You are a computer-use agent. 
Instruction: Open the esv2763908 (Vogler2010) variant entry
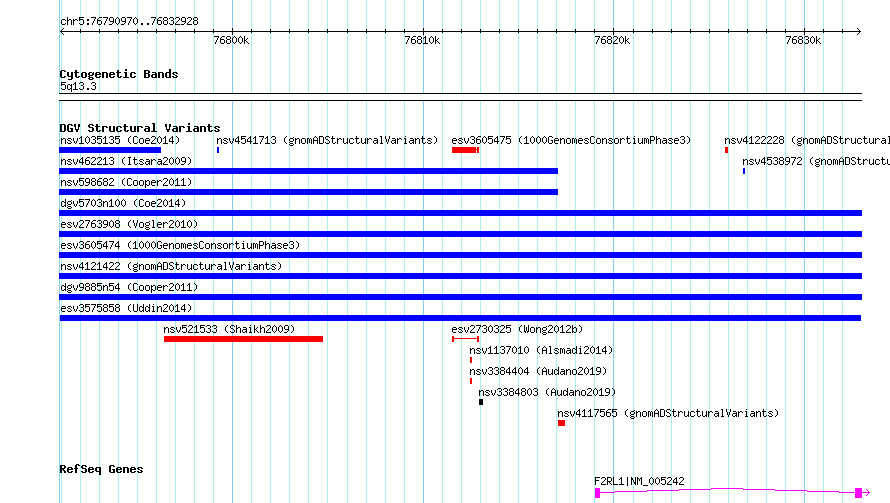[129, 224]
